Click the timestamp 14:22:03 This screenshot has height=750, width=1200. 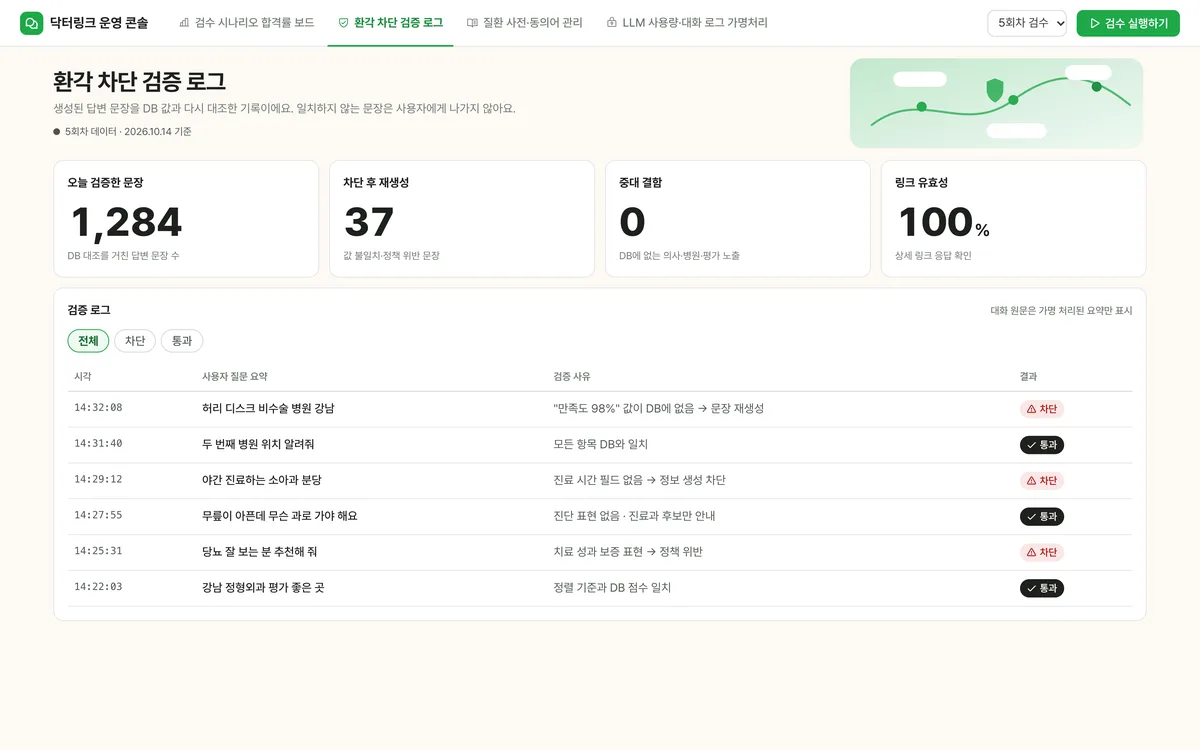[98, 588]
